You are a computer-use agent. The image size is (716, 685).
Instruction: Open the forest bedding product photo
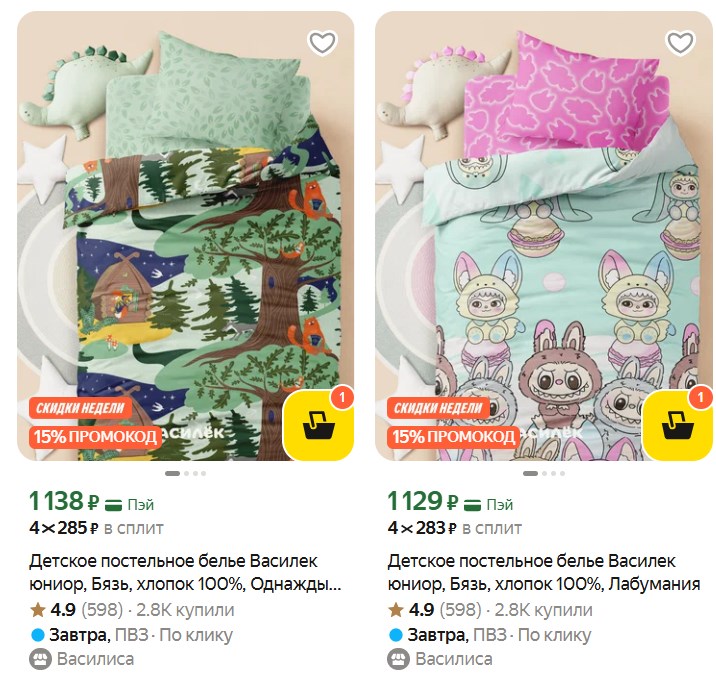click(x=185, y=240)
